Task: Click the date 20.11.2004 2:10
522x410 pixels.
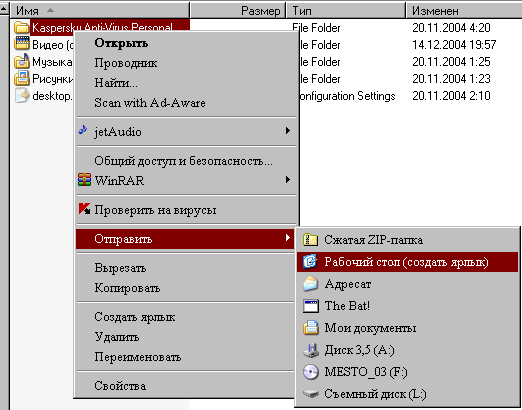Action: 451,96
